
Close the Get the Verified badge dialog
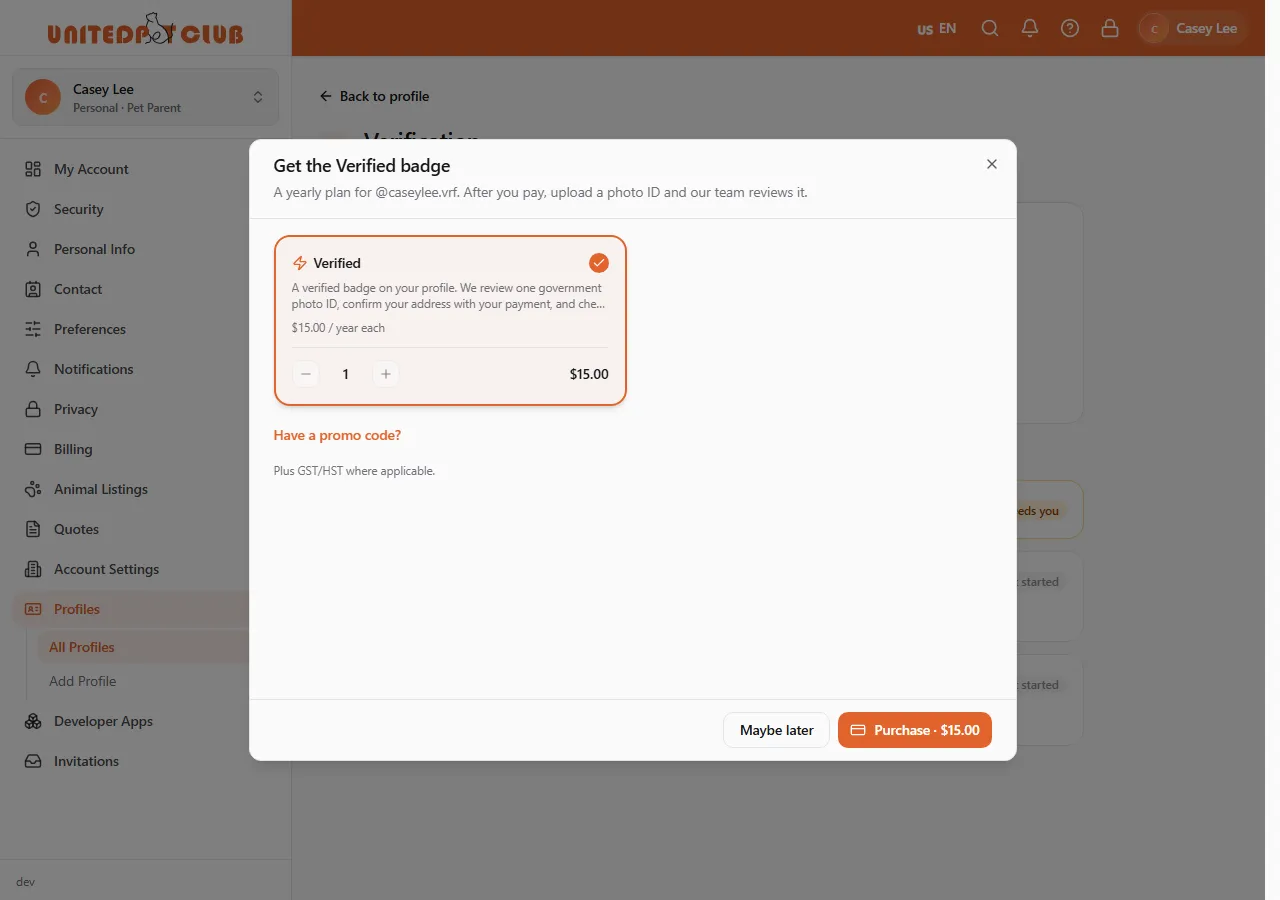(992, 164)
